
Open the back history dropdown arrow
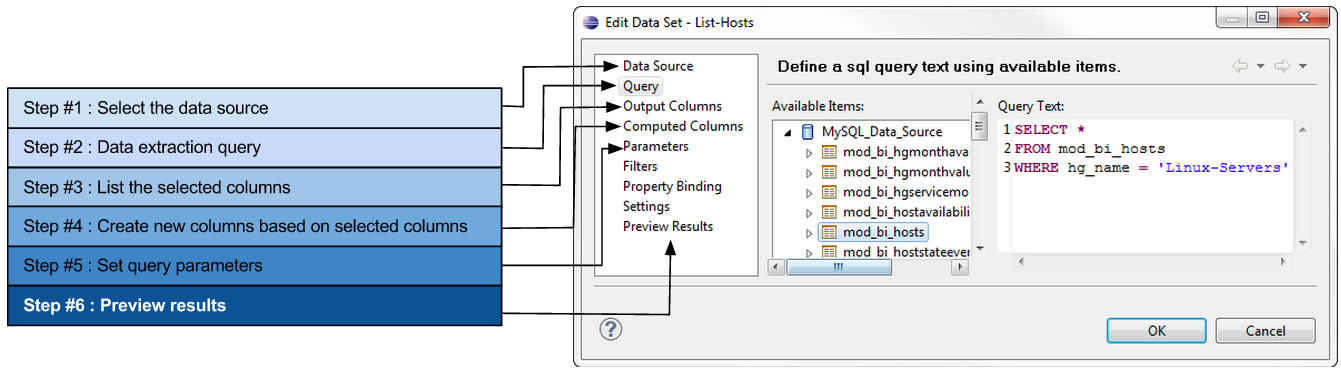click(x=1260, y=67)
